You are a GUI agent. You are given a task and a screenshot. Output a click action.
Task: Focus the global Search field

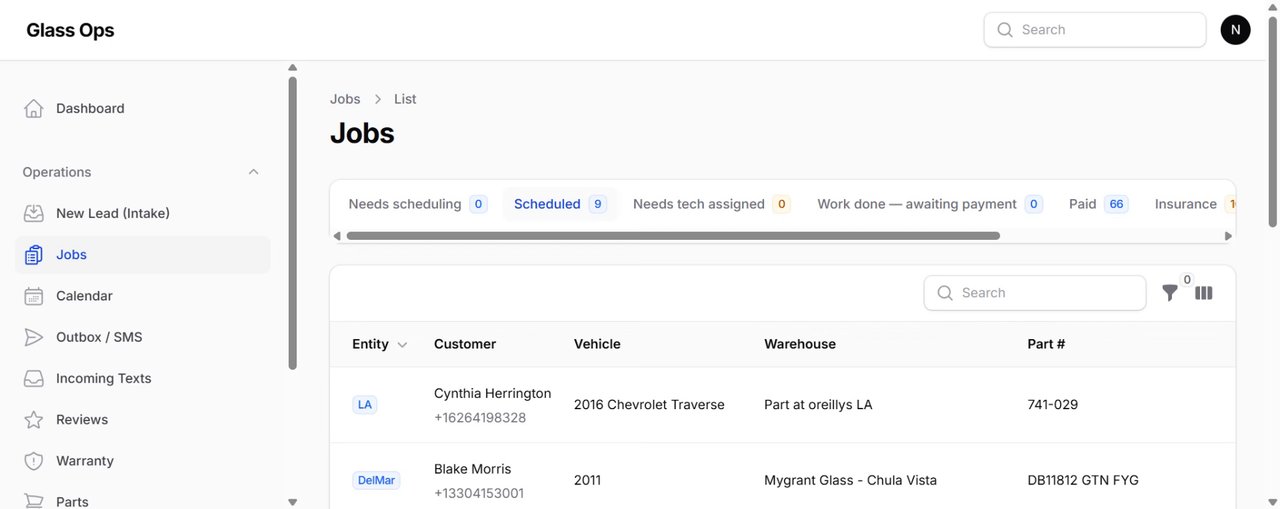tap(1095, 30)
